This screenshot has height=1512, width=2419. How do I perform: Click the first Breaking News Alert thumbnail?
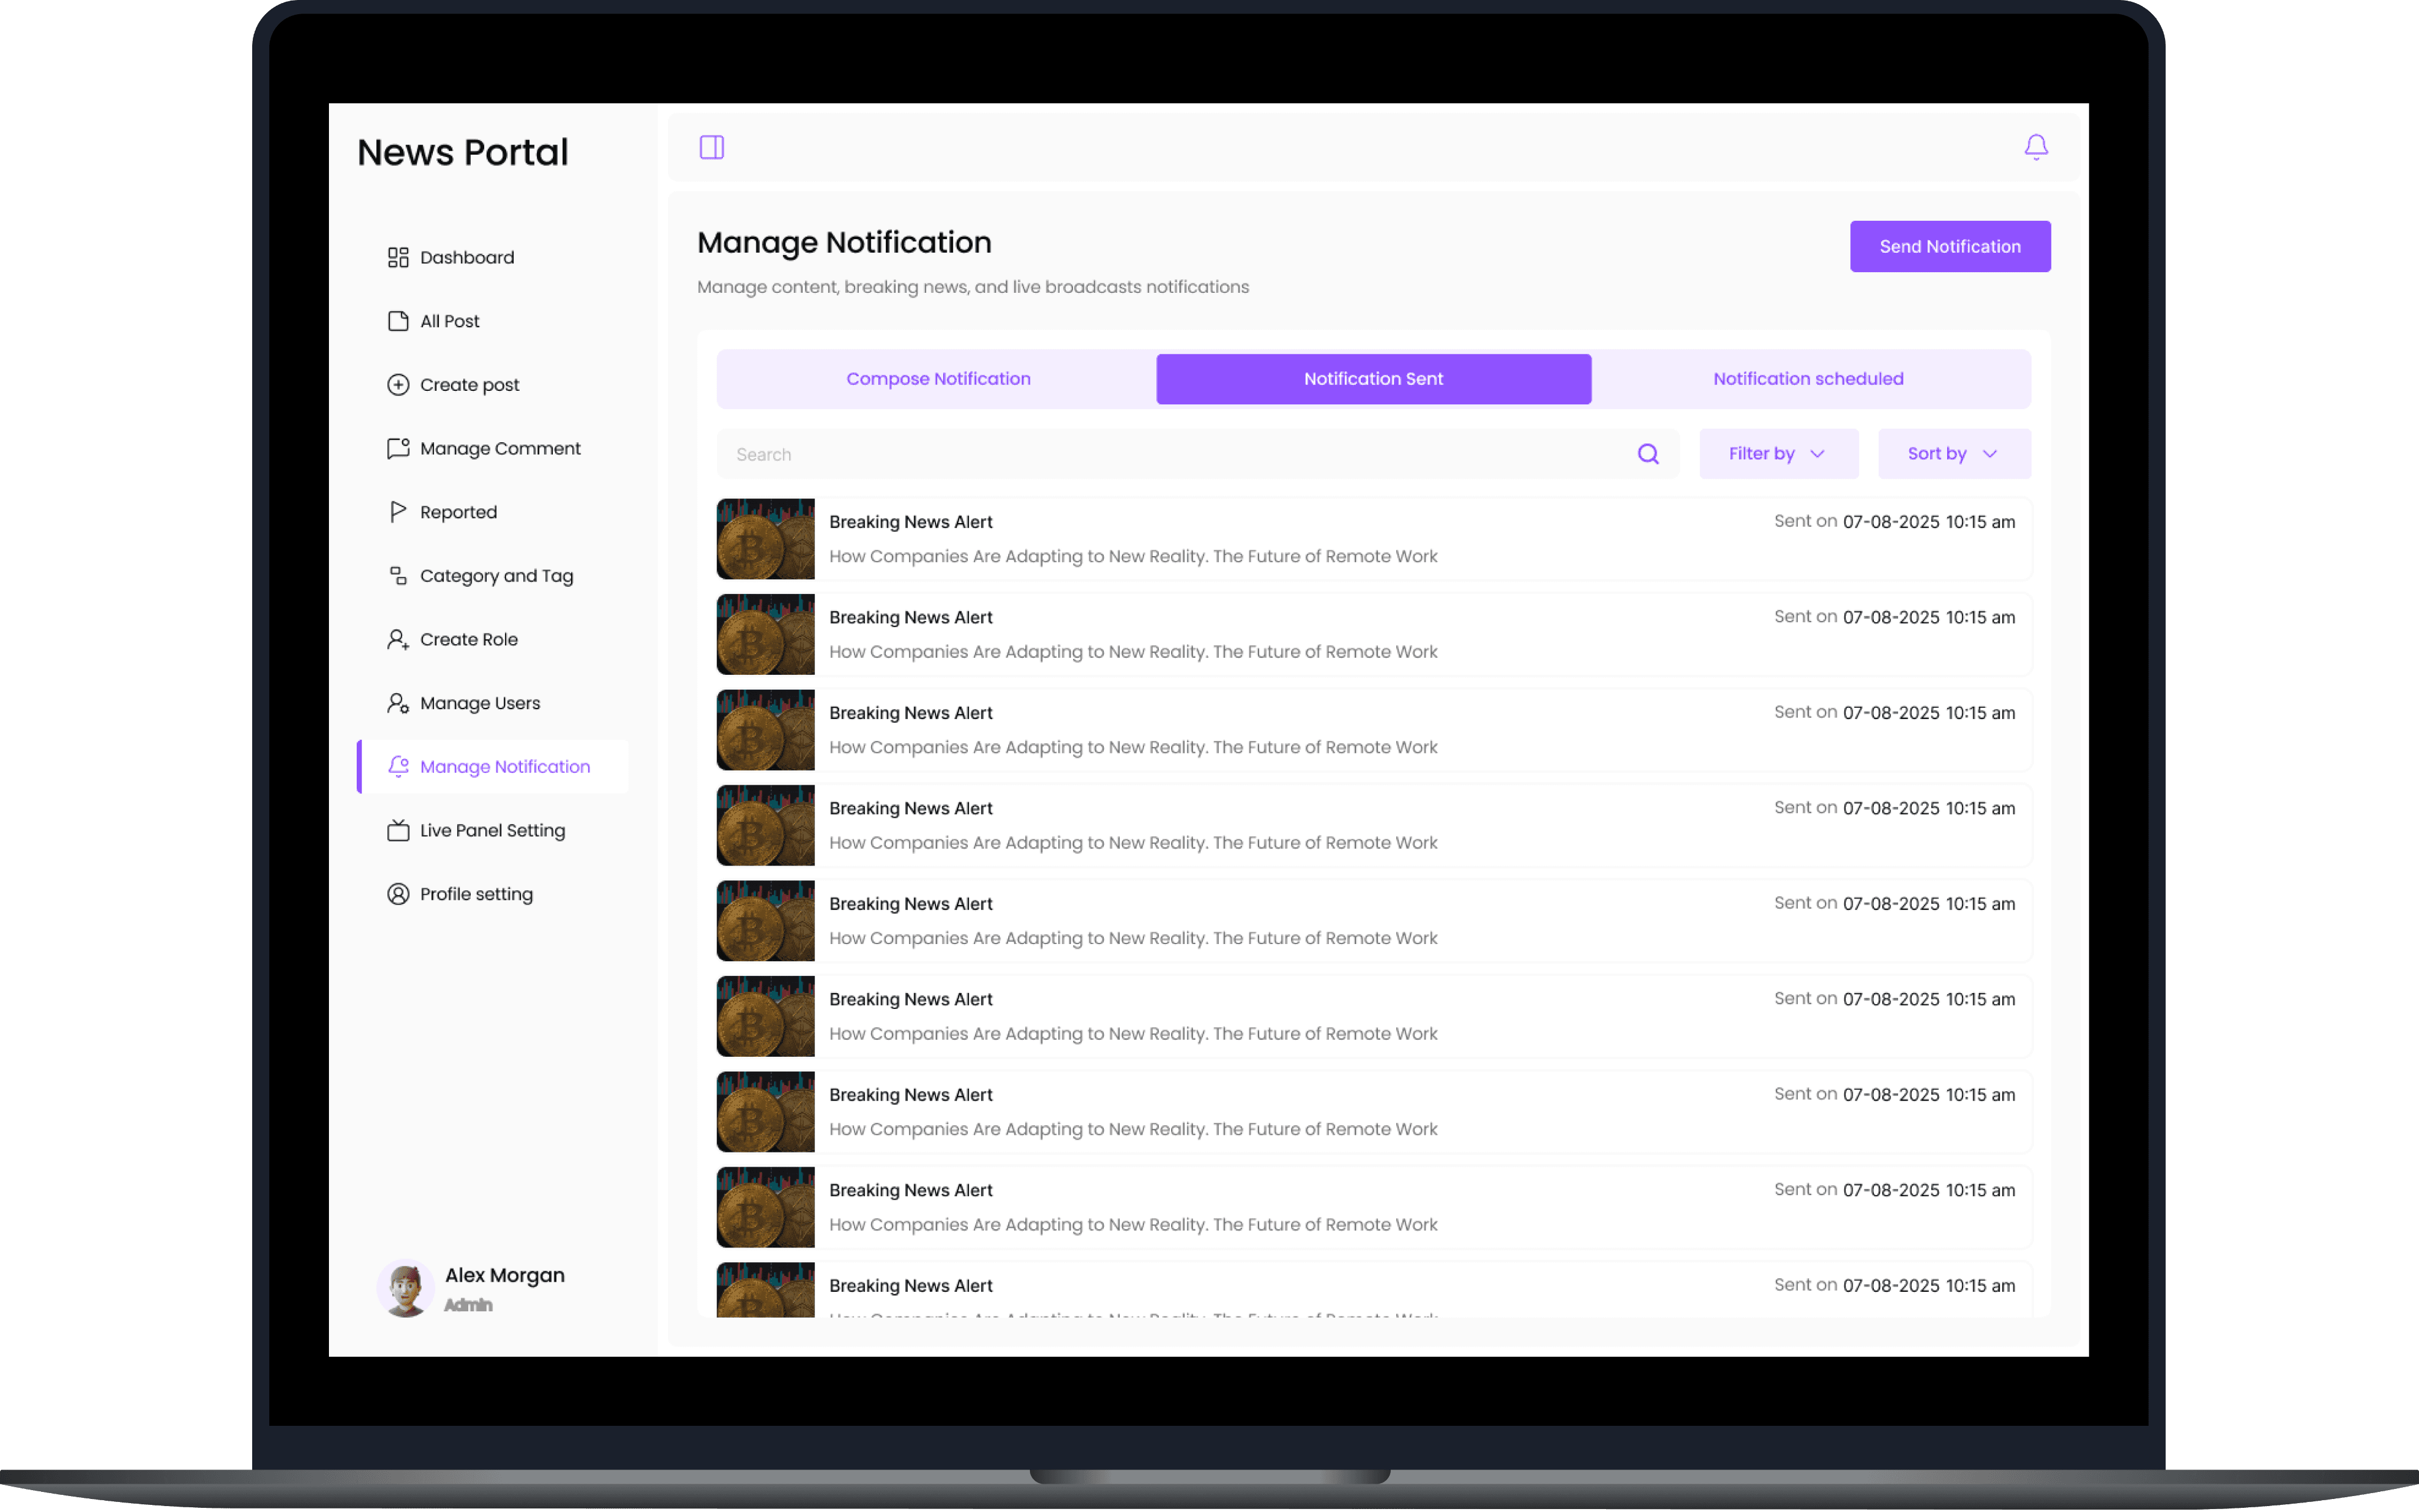765,539
